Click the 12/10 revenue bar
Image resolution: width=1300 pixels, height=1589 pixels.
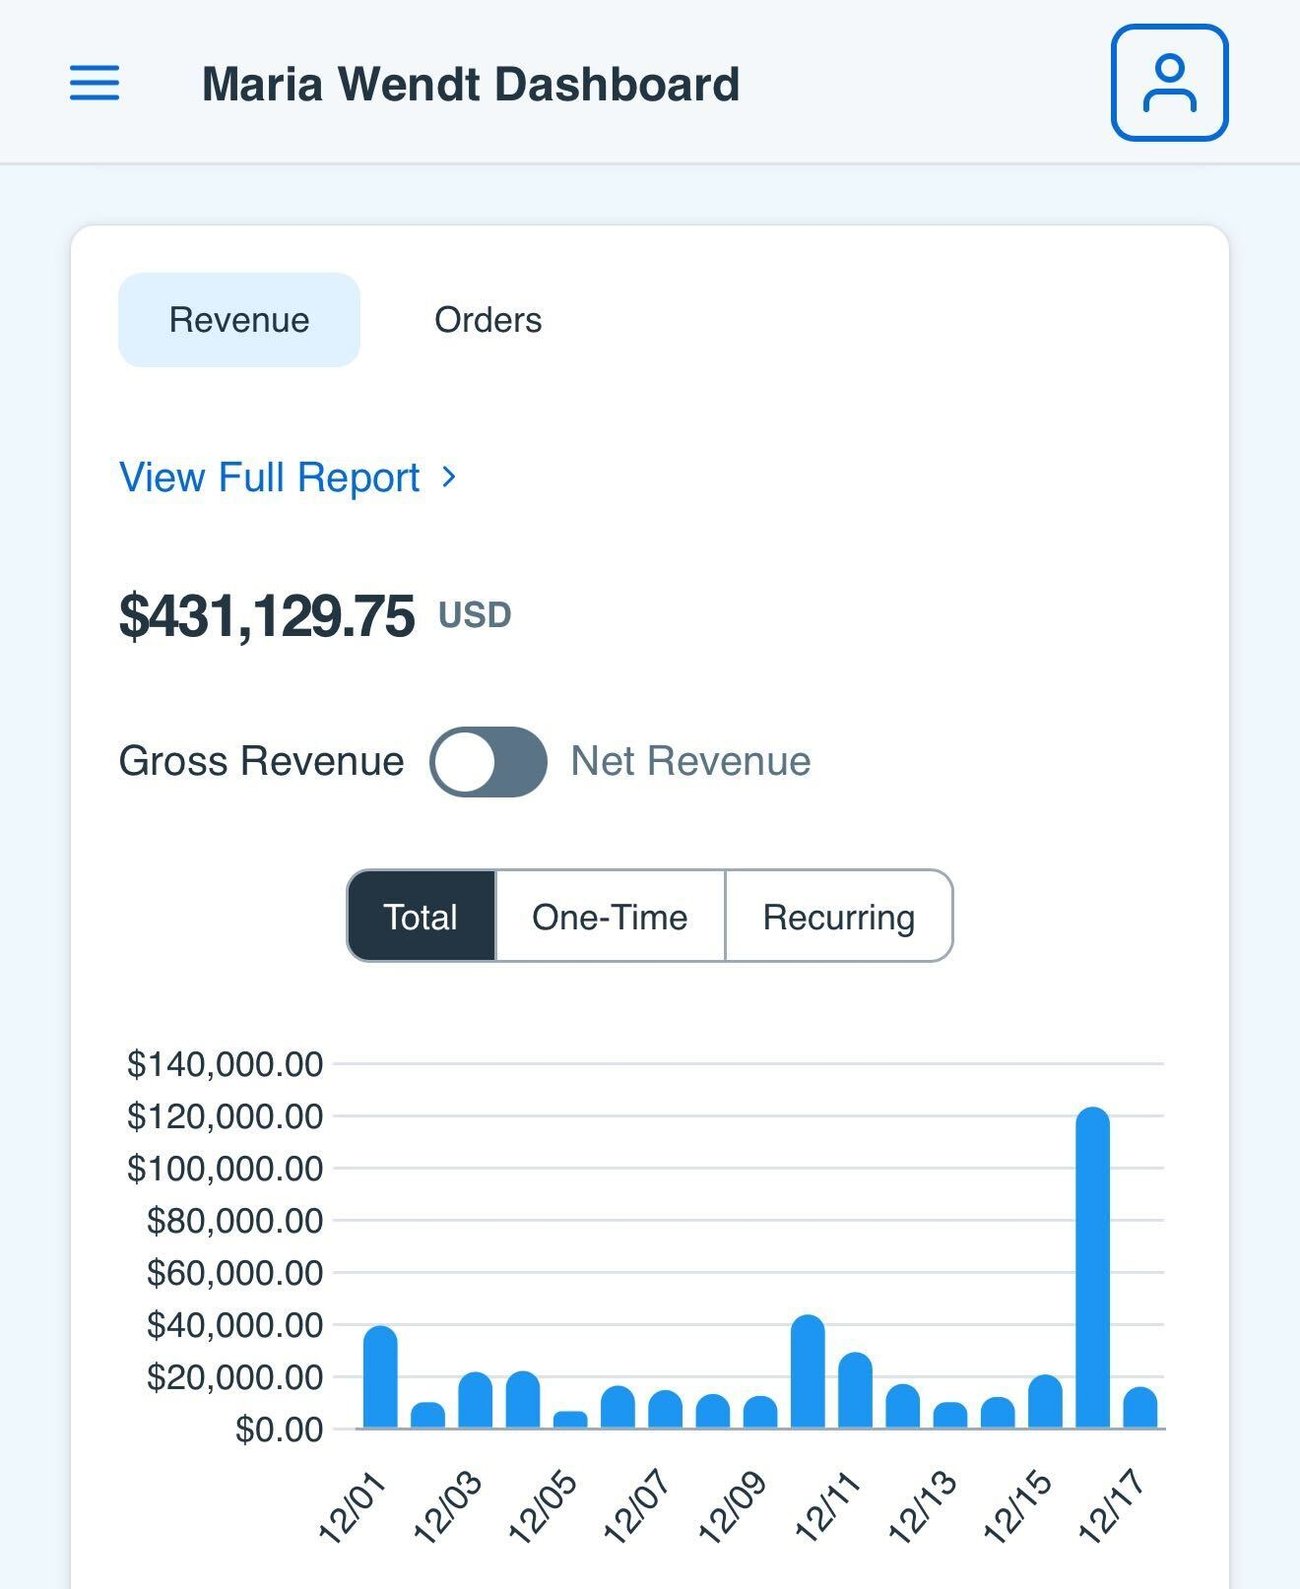[x=807, y=1375]
